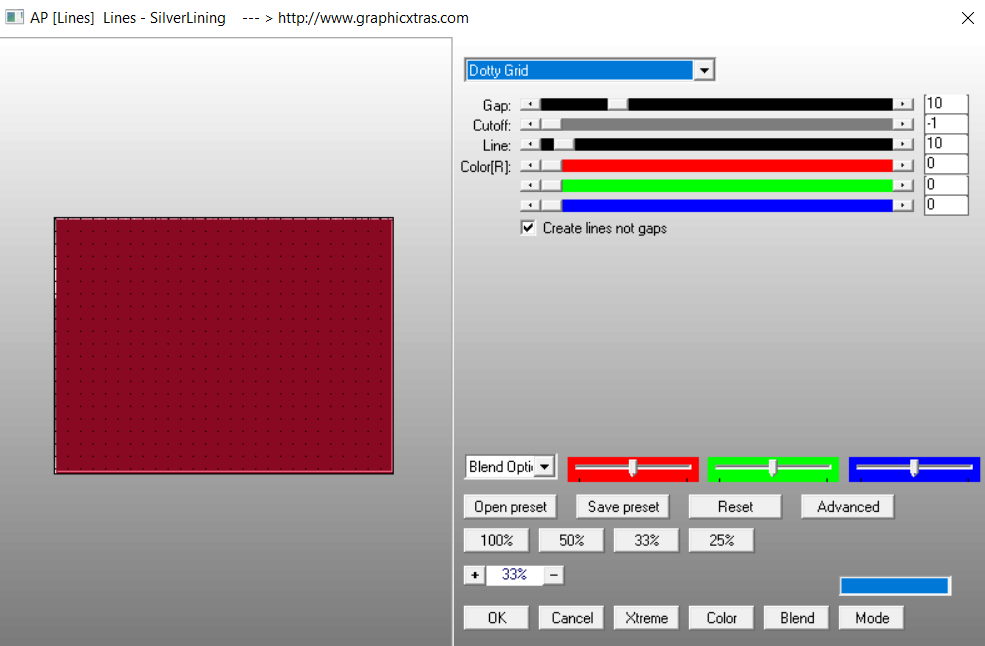Image resolution: width=985 pixels, height=646 pixels.
Task: Click the blue color slider bar
Action: click(717, 205)
